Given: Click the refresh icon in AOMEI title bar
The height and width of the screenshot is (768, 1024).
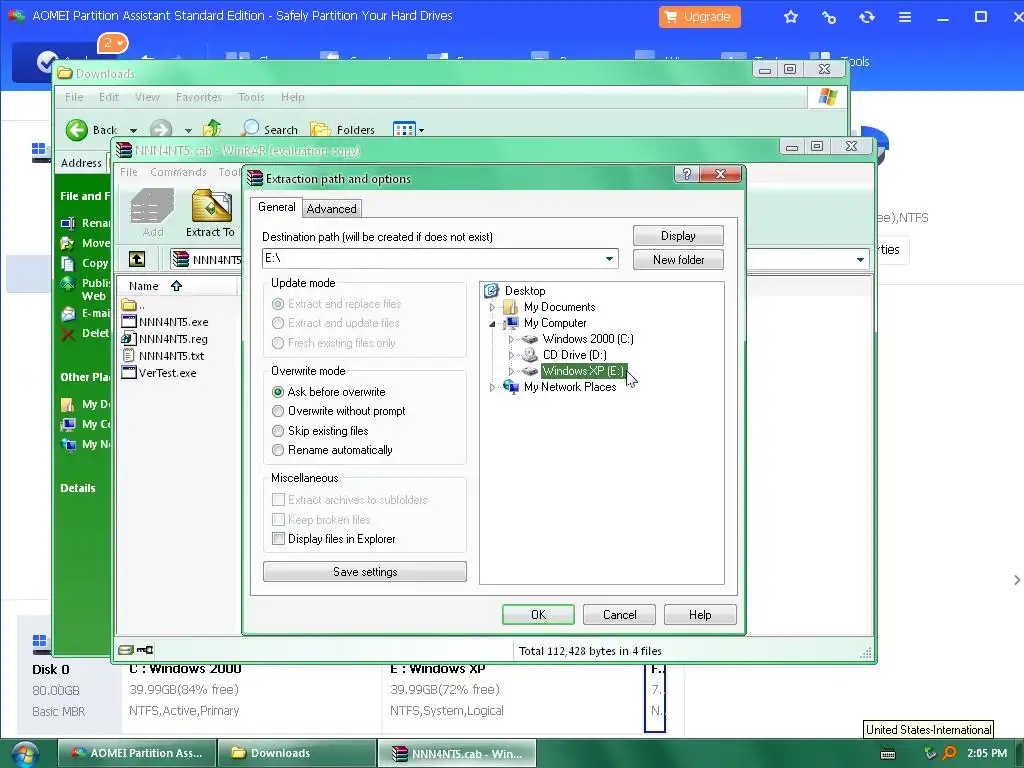Looking at the screenshot, I should tap(867, 17).
